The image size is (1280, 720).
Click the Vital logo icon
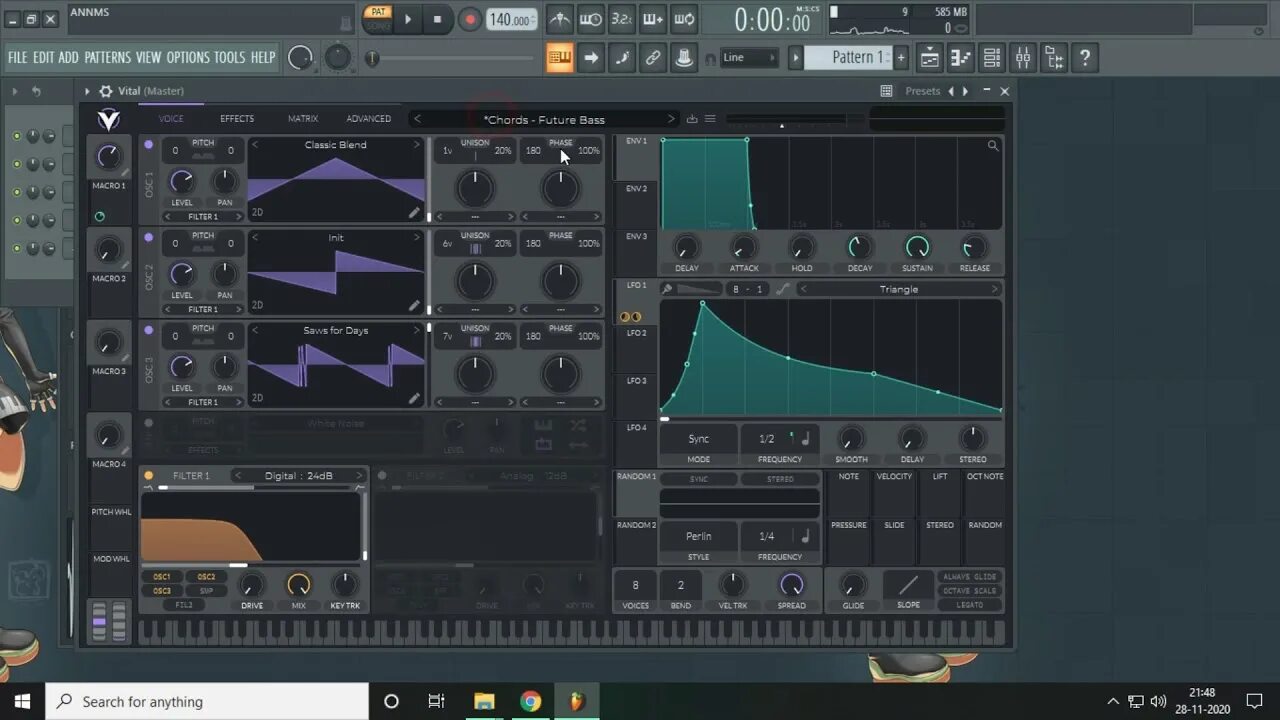(109, 120)
